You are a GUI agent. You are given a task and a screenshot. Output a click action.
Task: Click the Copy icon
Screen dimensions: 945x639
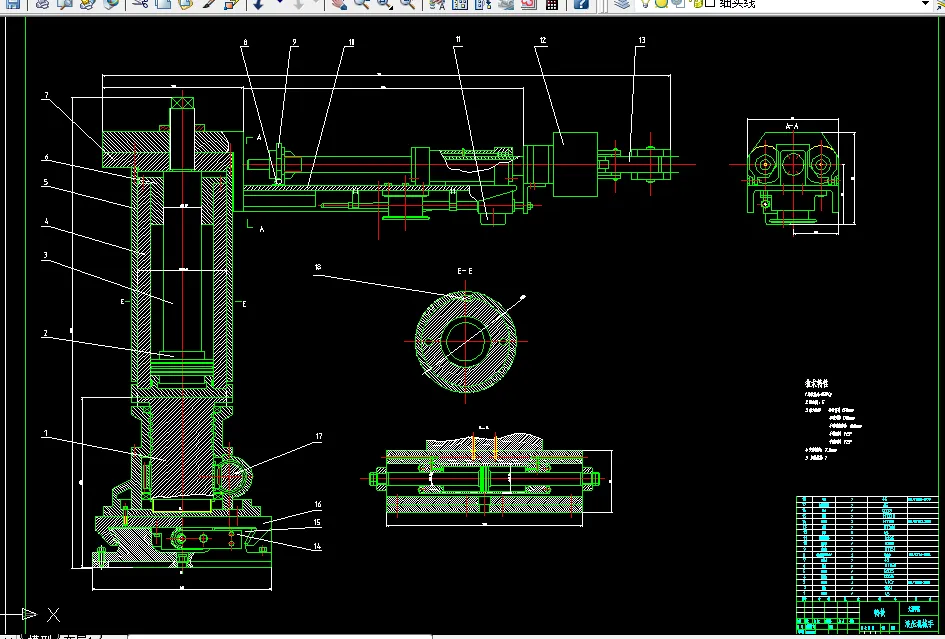[x=163, y=4]
